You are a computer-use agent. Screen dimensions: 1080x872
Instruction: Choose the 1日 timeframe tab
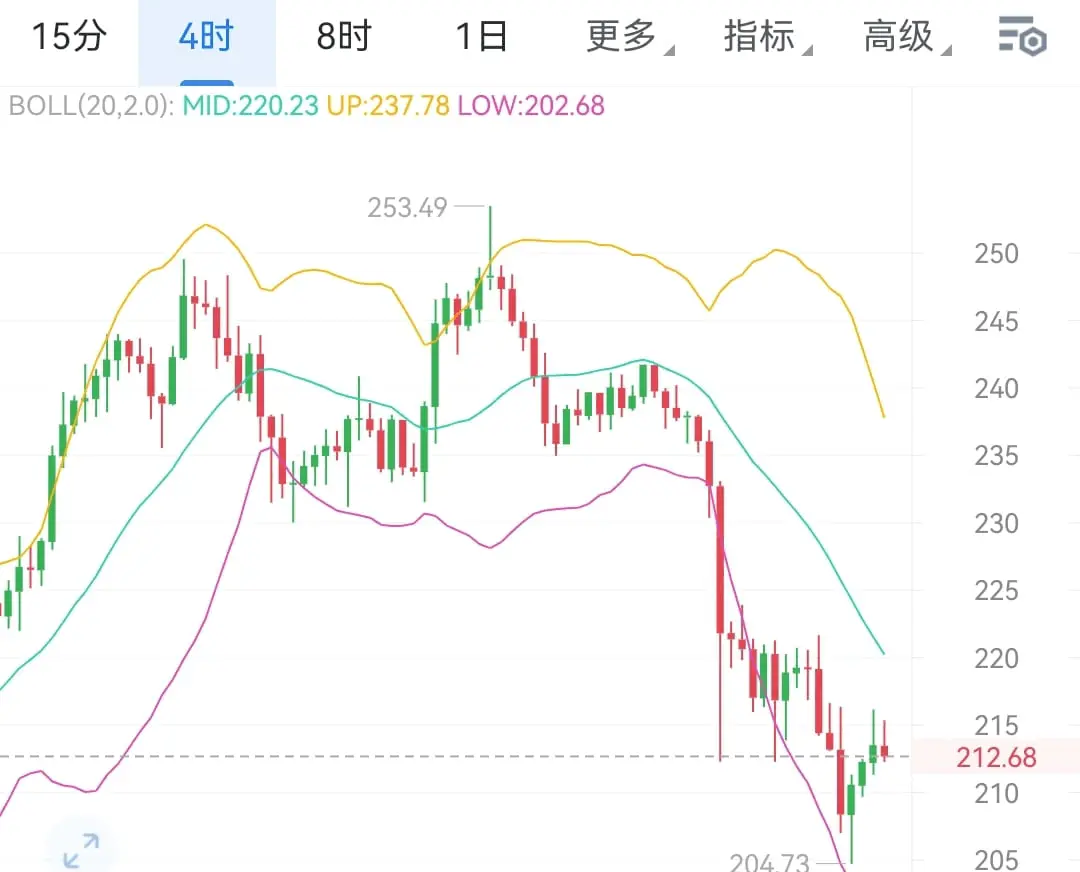(x=481, y=37)
